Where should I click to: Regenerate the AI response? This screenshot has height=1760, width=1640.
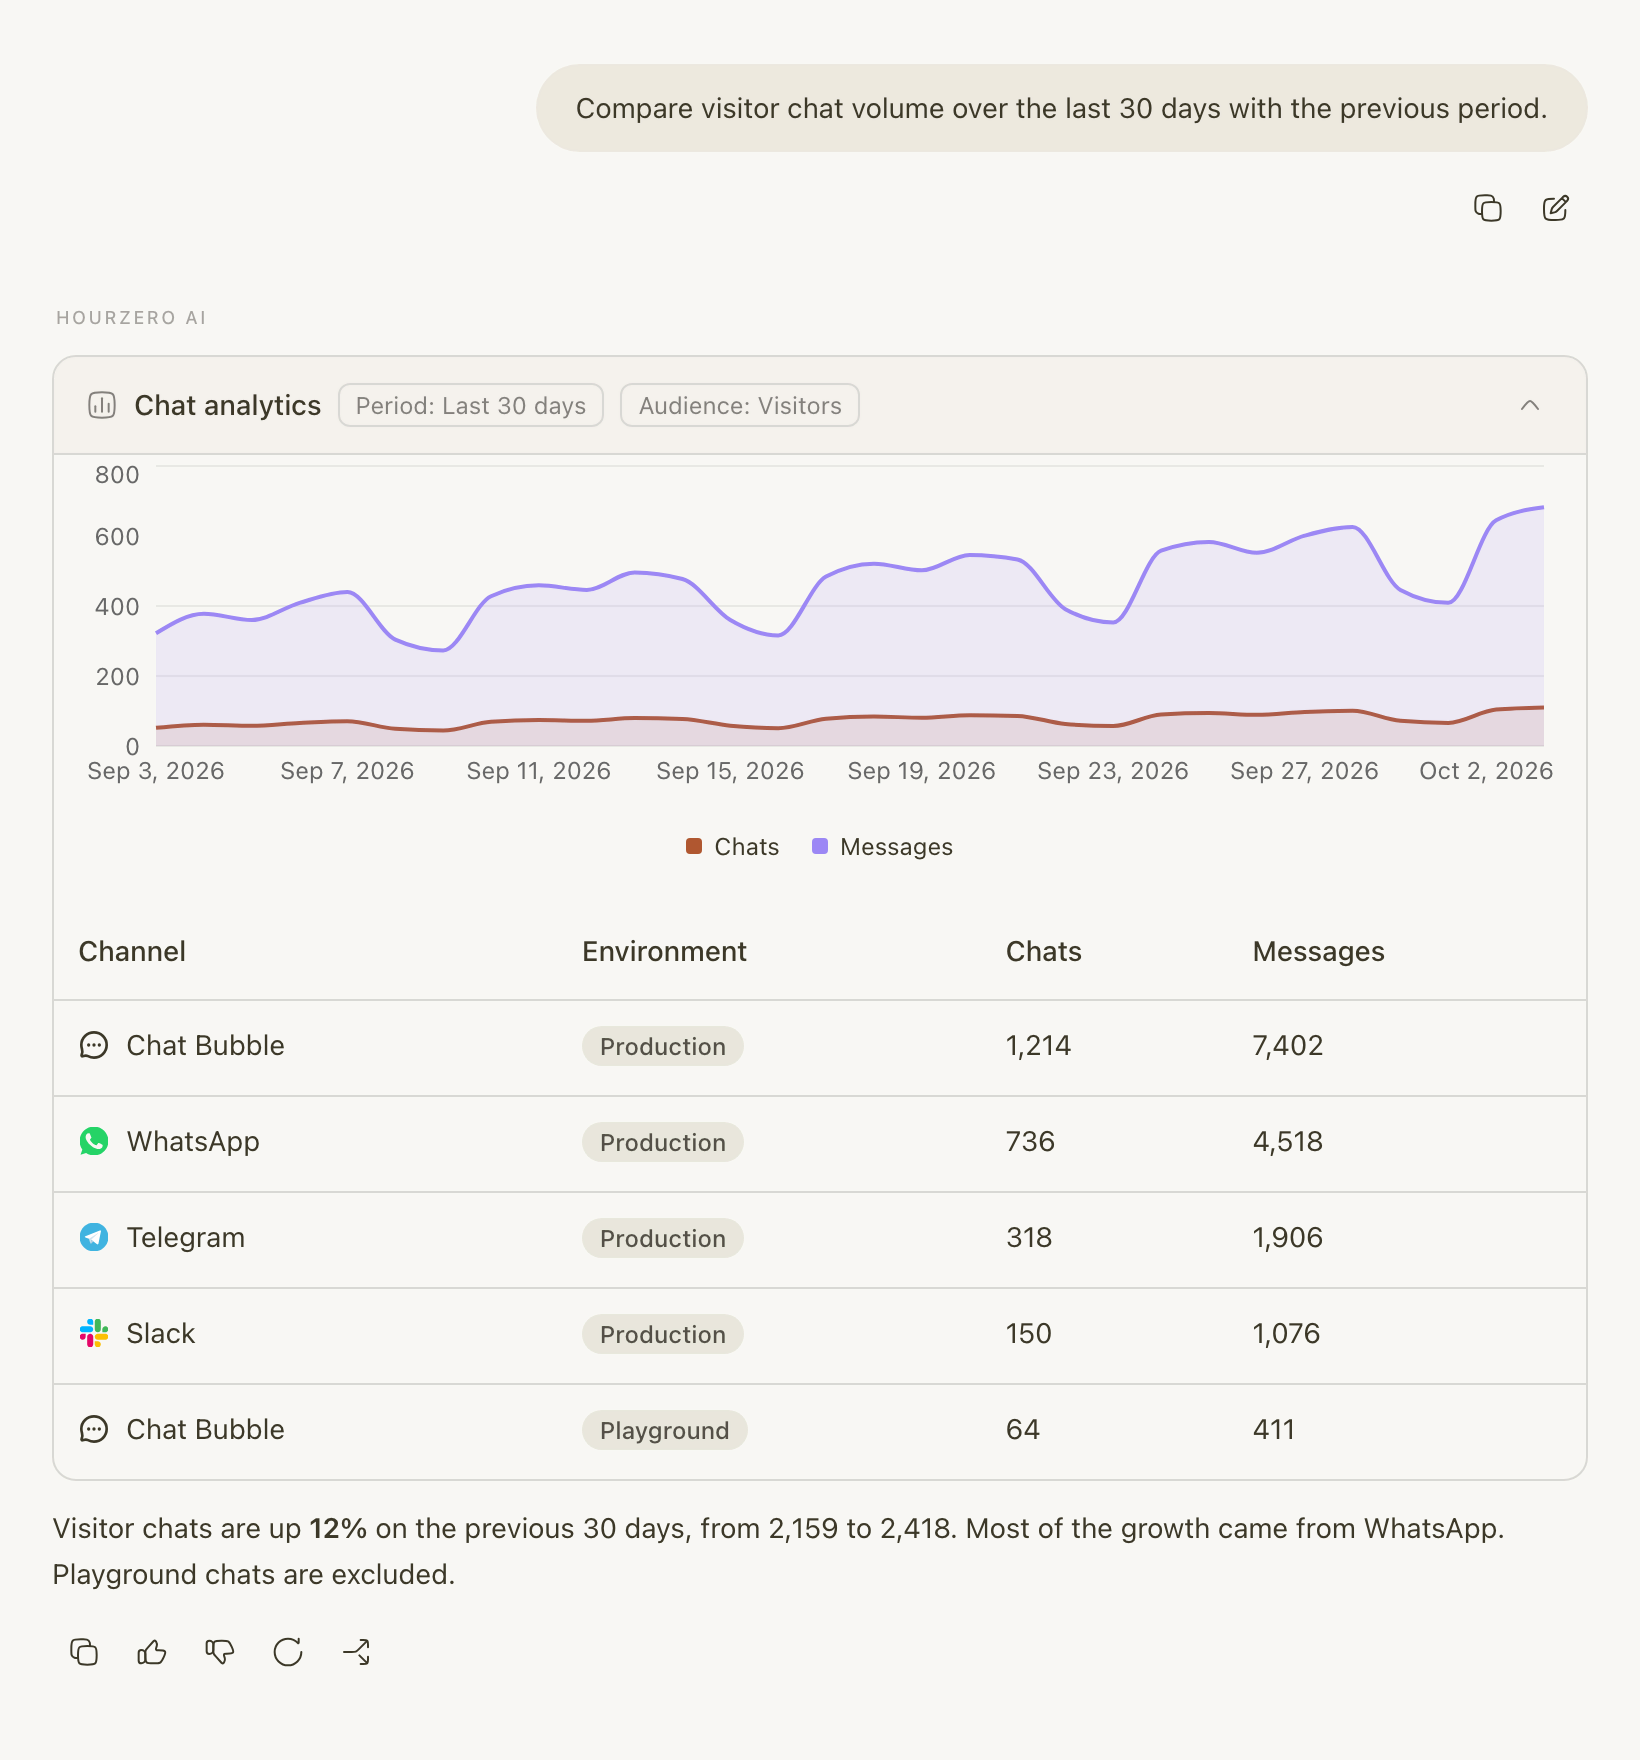click(288, 1652)
